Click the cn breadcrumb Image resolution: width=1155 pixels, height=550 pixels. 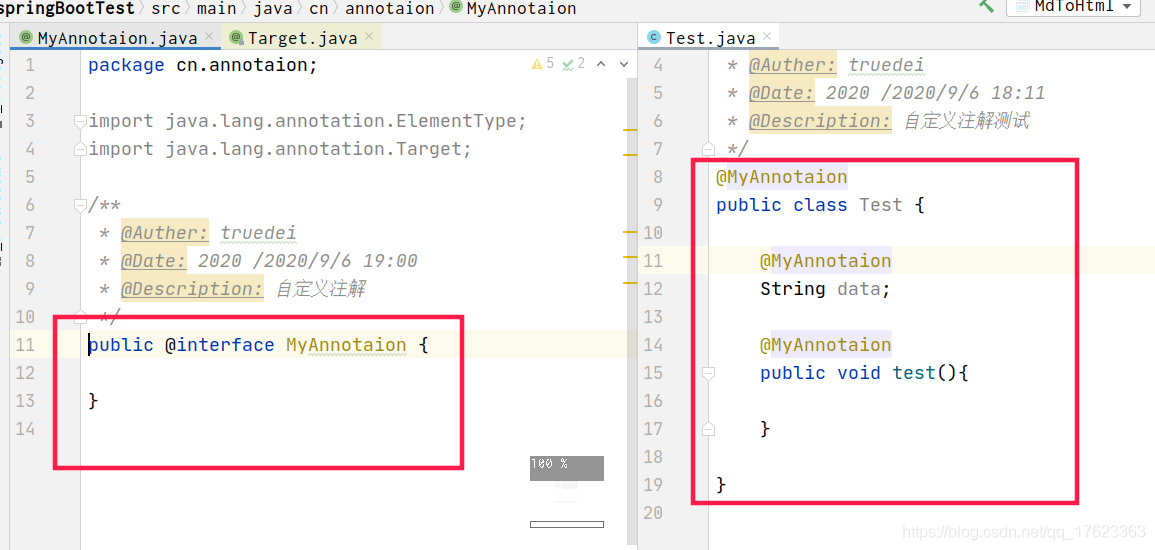pyautogui.click(x=318, y=8)
